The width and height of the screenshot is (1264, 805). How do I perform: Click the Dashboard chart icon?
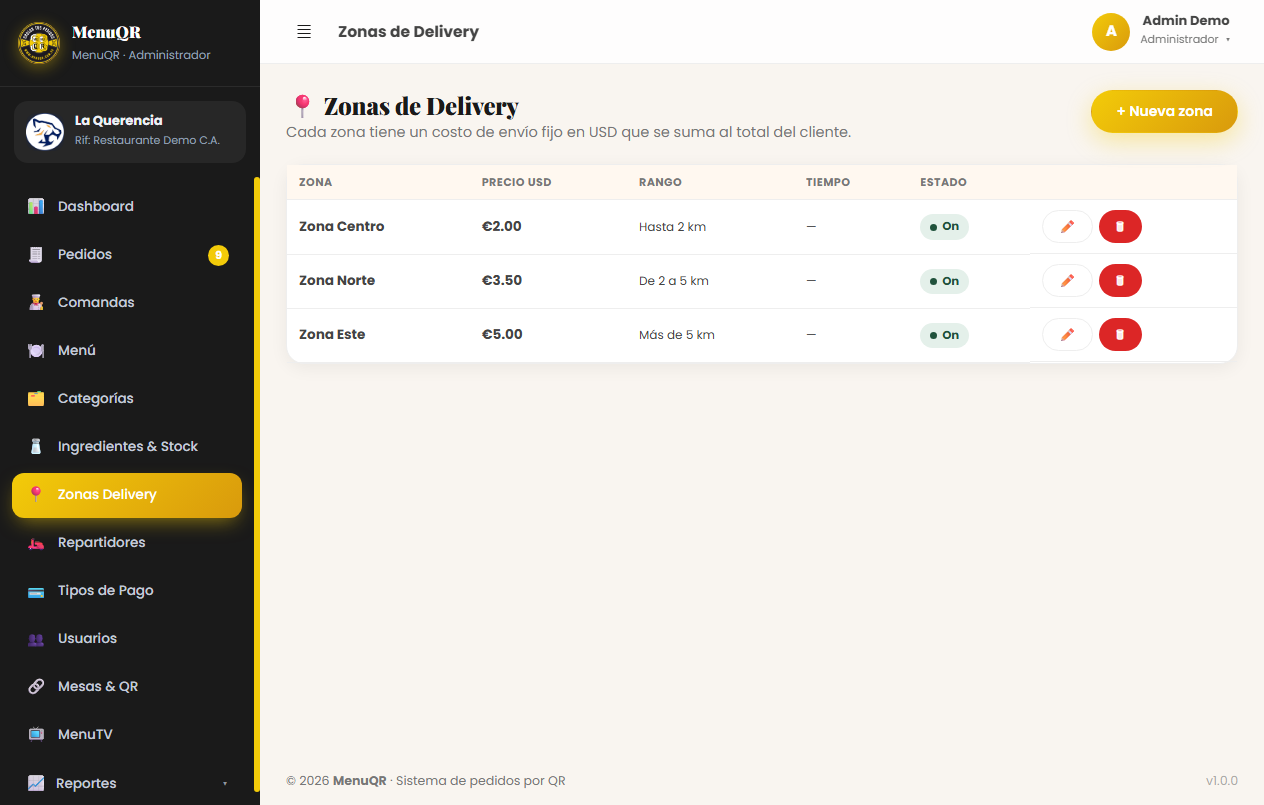[x=36, y=206]
